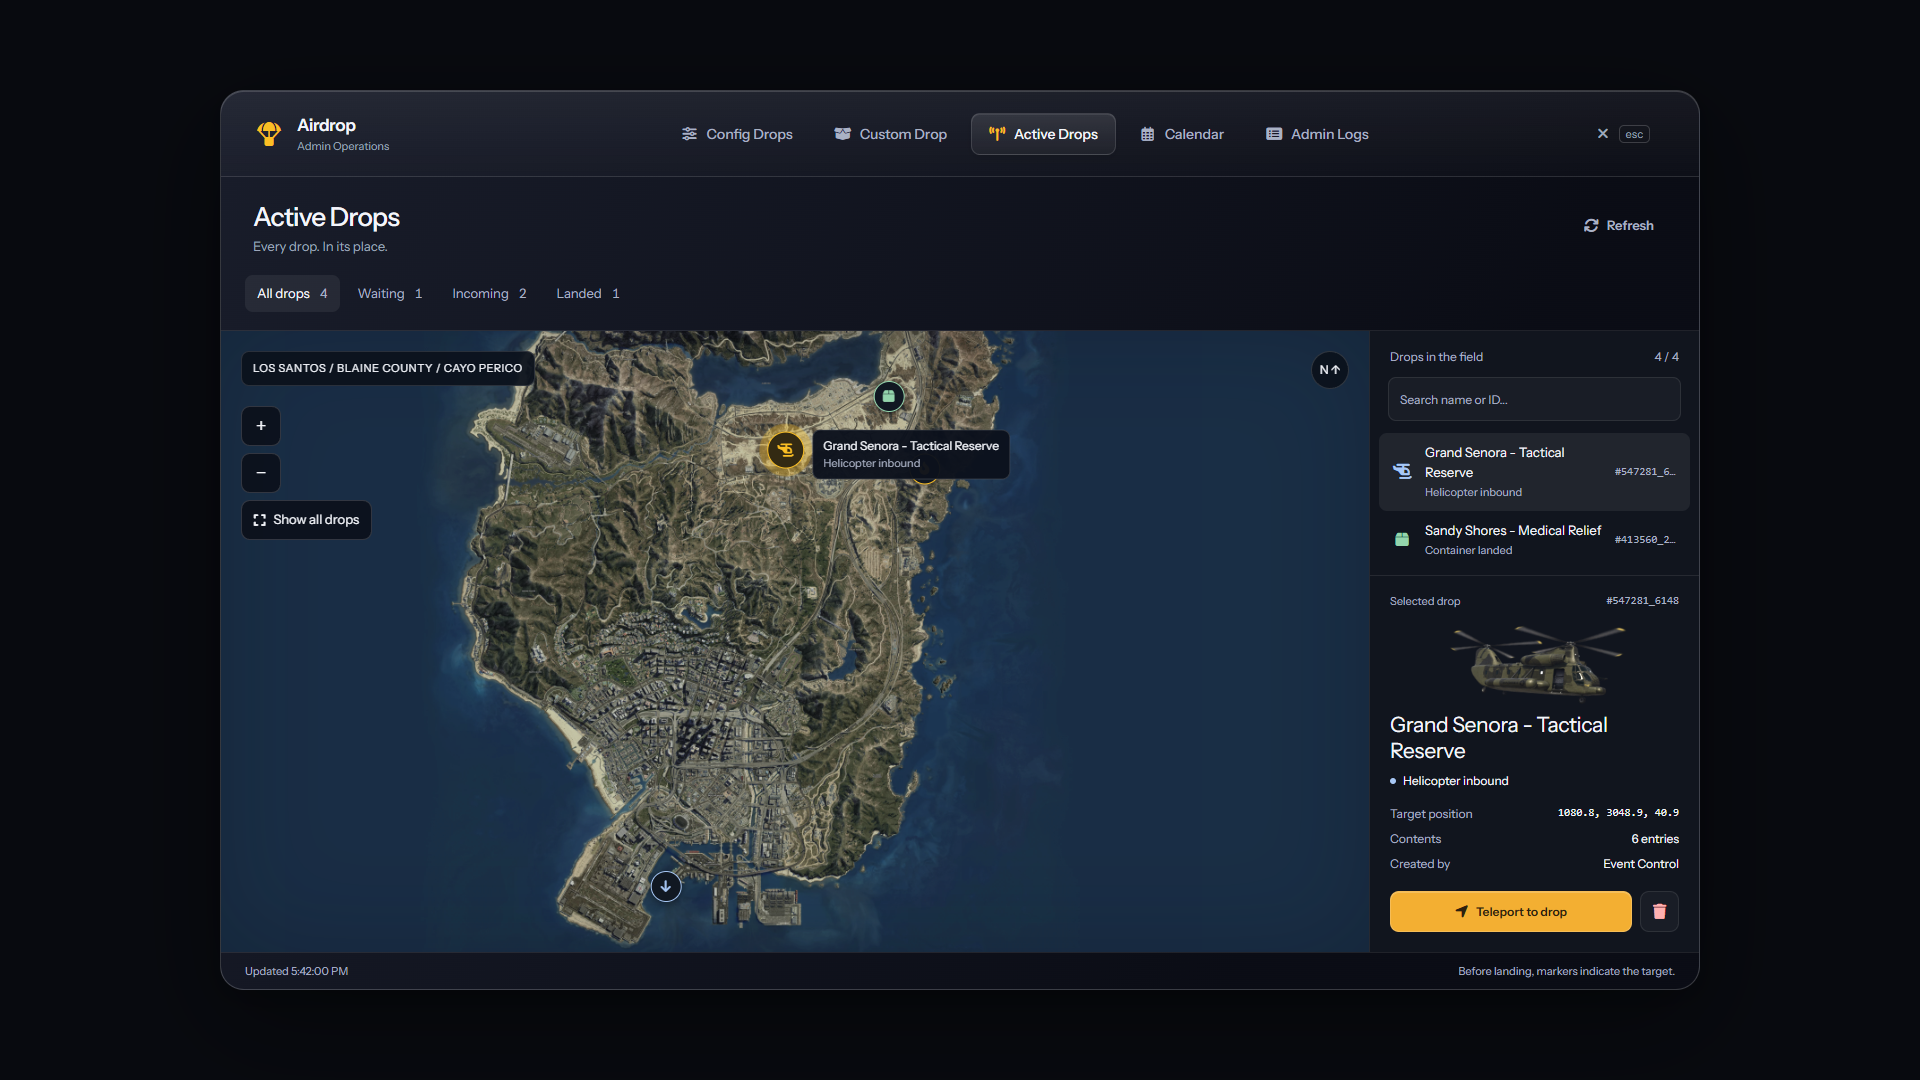Filter by All drops
The image size is (1920, 1080).
pyautogui.click(x=292, y=294)
